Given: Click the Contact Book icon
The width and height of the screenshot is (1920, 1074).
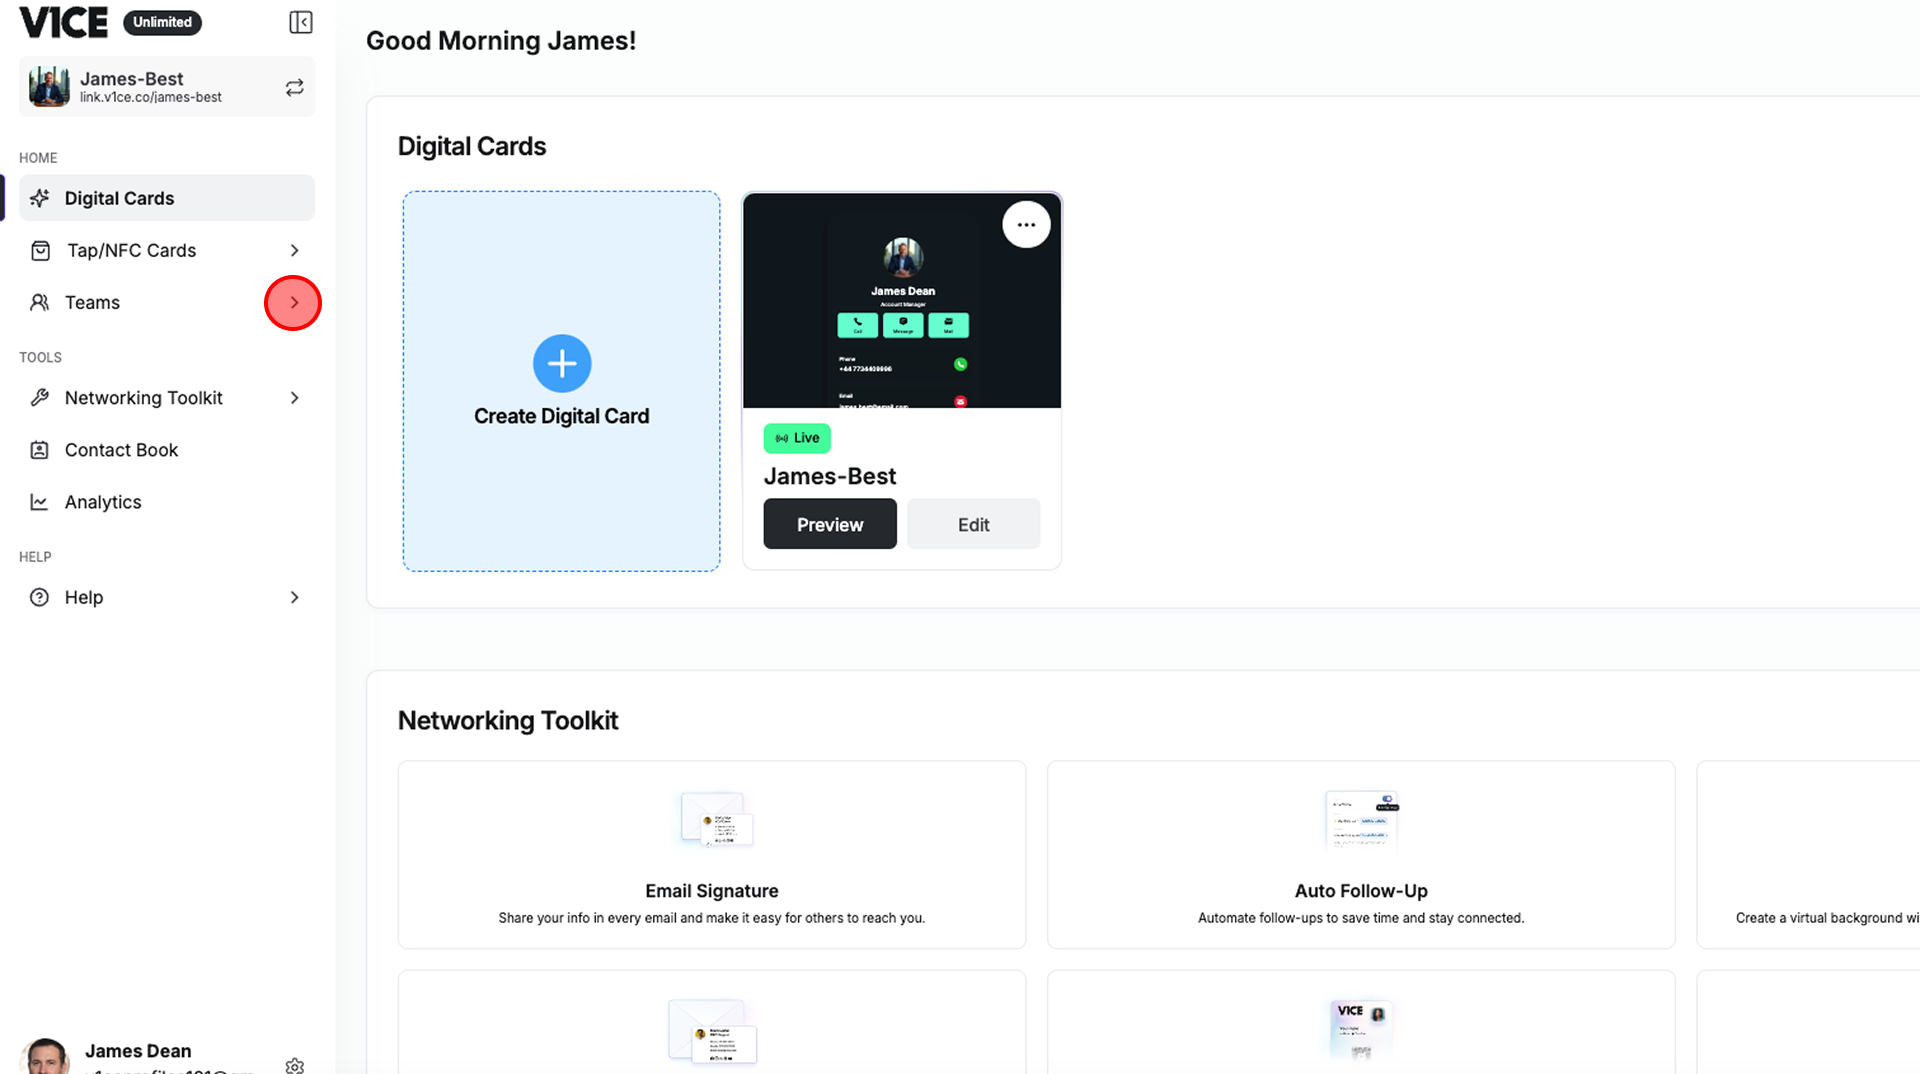Looking at the screenshot, I should pos(40,450).
